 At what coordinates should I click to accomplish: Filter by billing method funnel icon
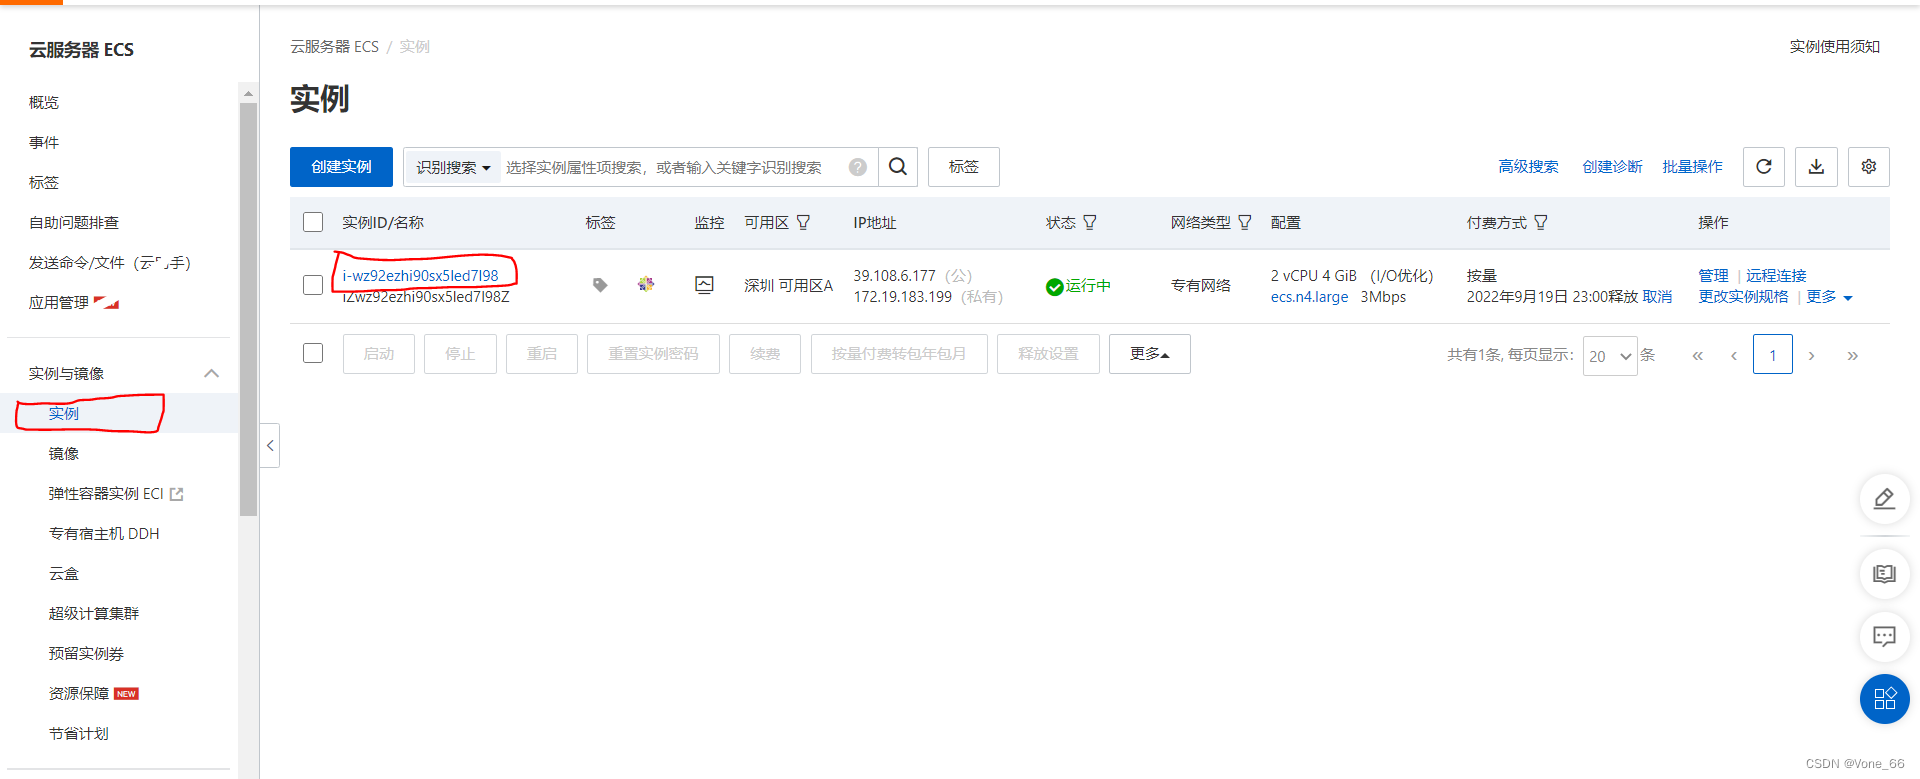point(1541,222)
